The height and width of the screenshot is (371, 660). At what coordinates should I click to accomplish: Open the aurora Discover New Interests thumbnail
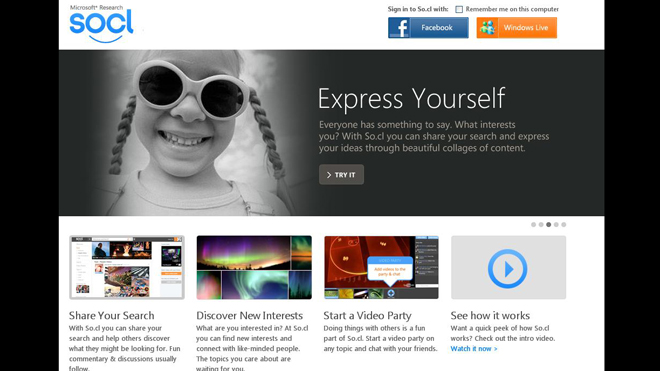pos(254,267)
